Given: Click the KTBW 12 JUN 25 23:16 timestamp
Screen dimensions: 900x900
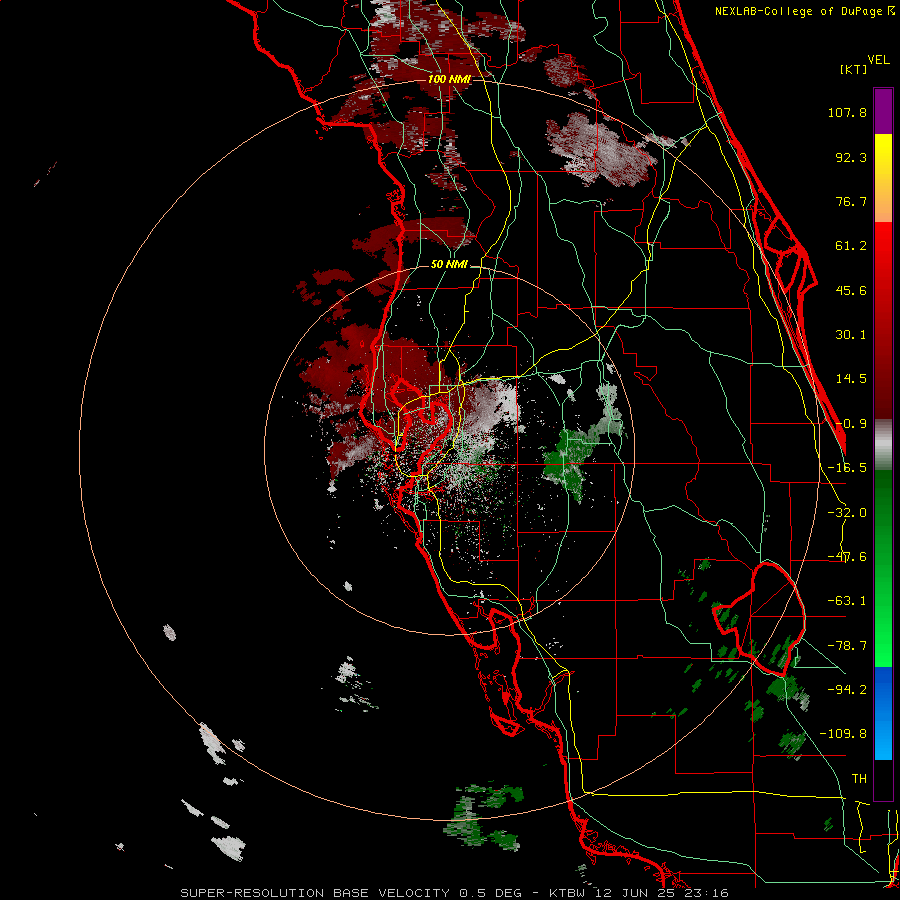Looking at the screenshot, I should 639,893.
